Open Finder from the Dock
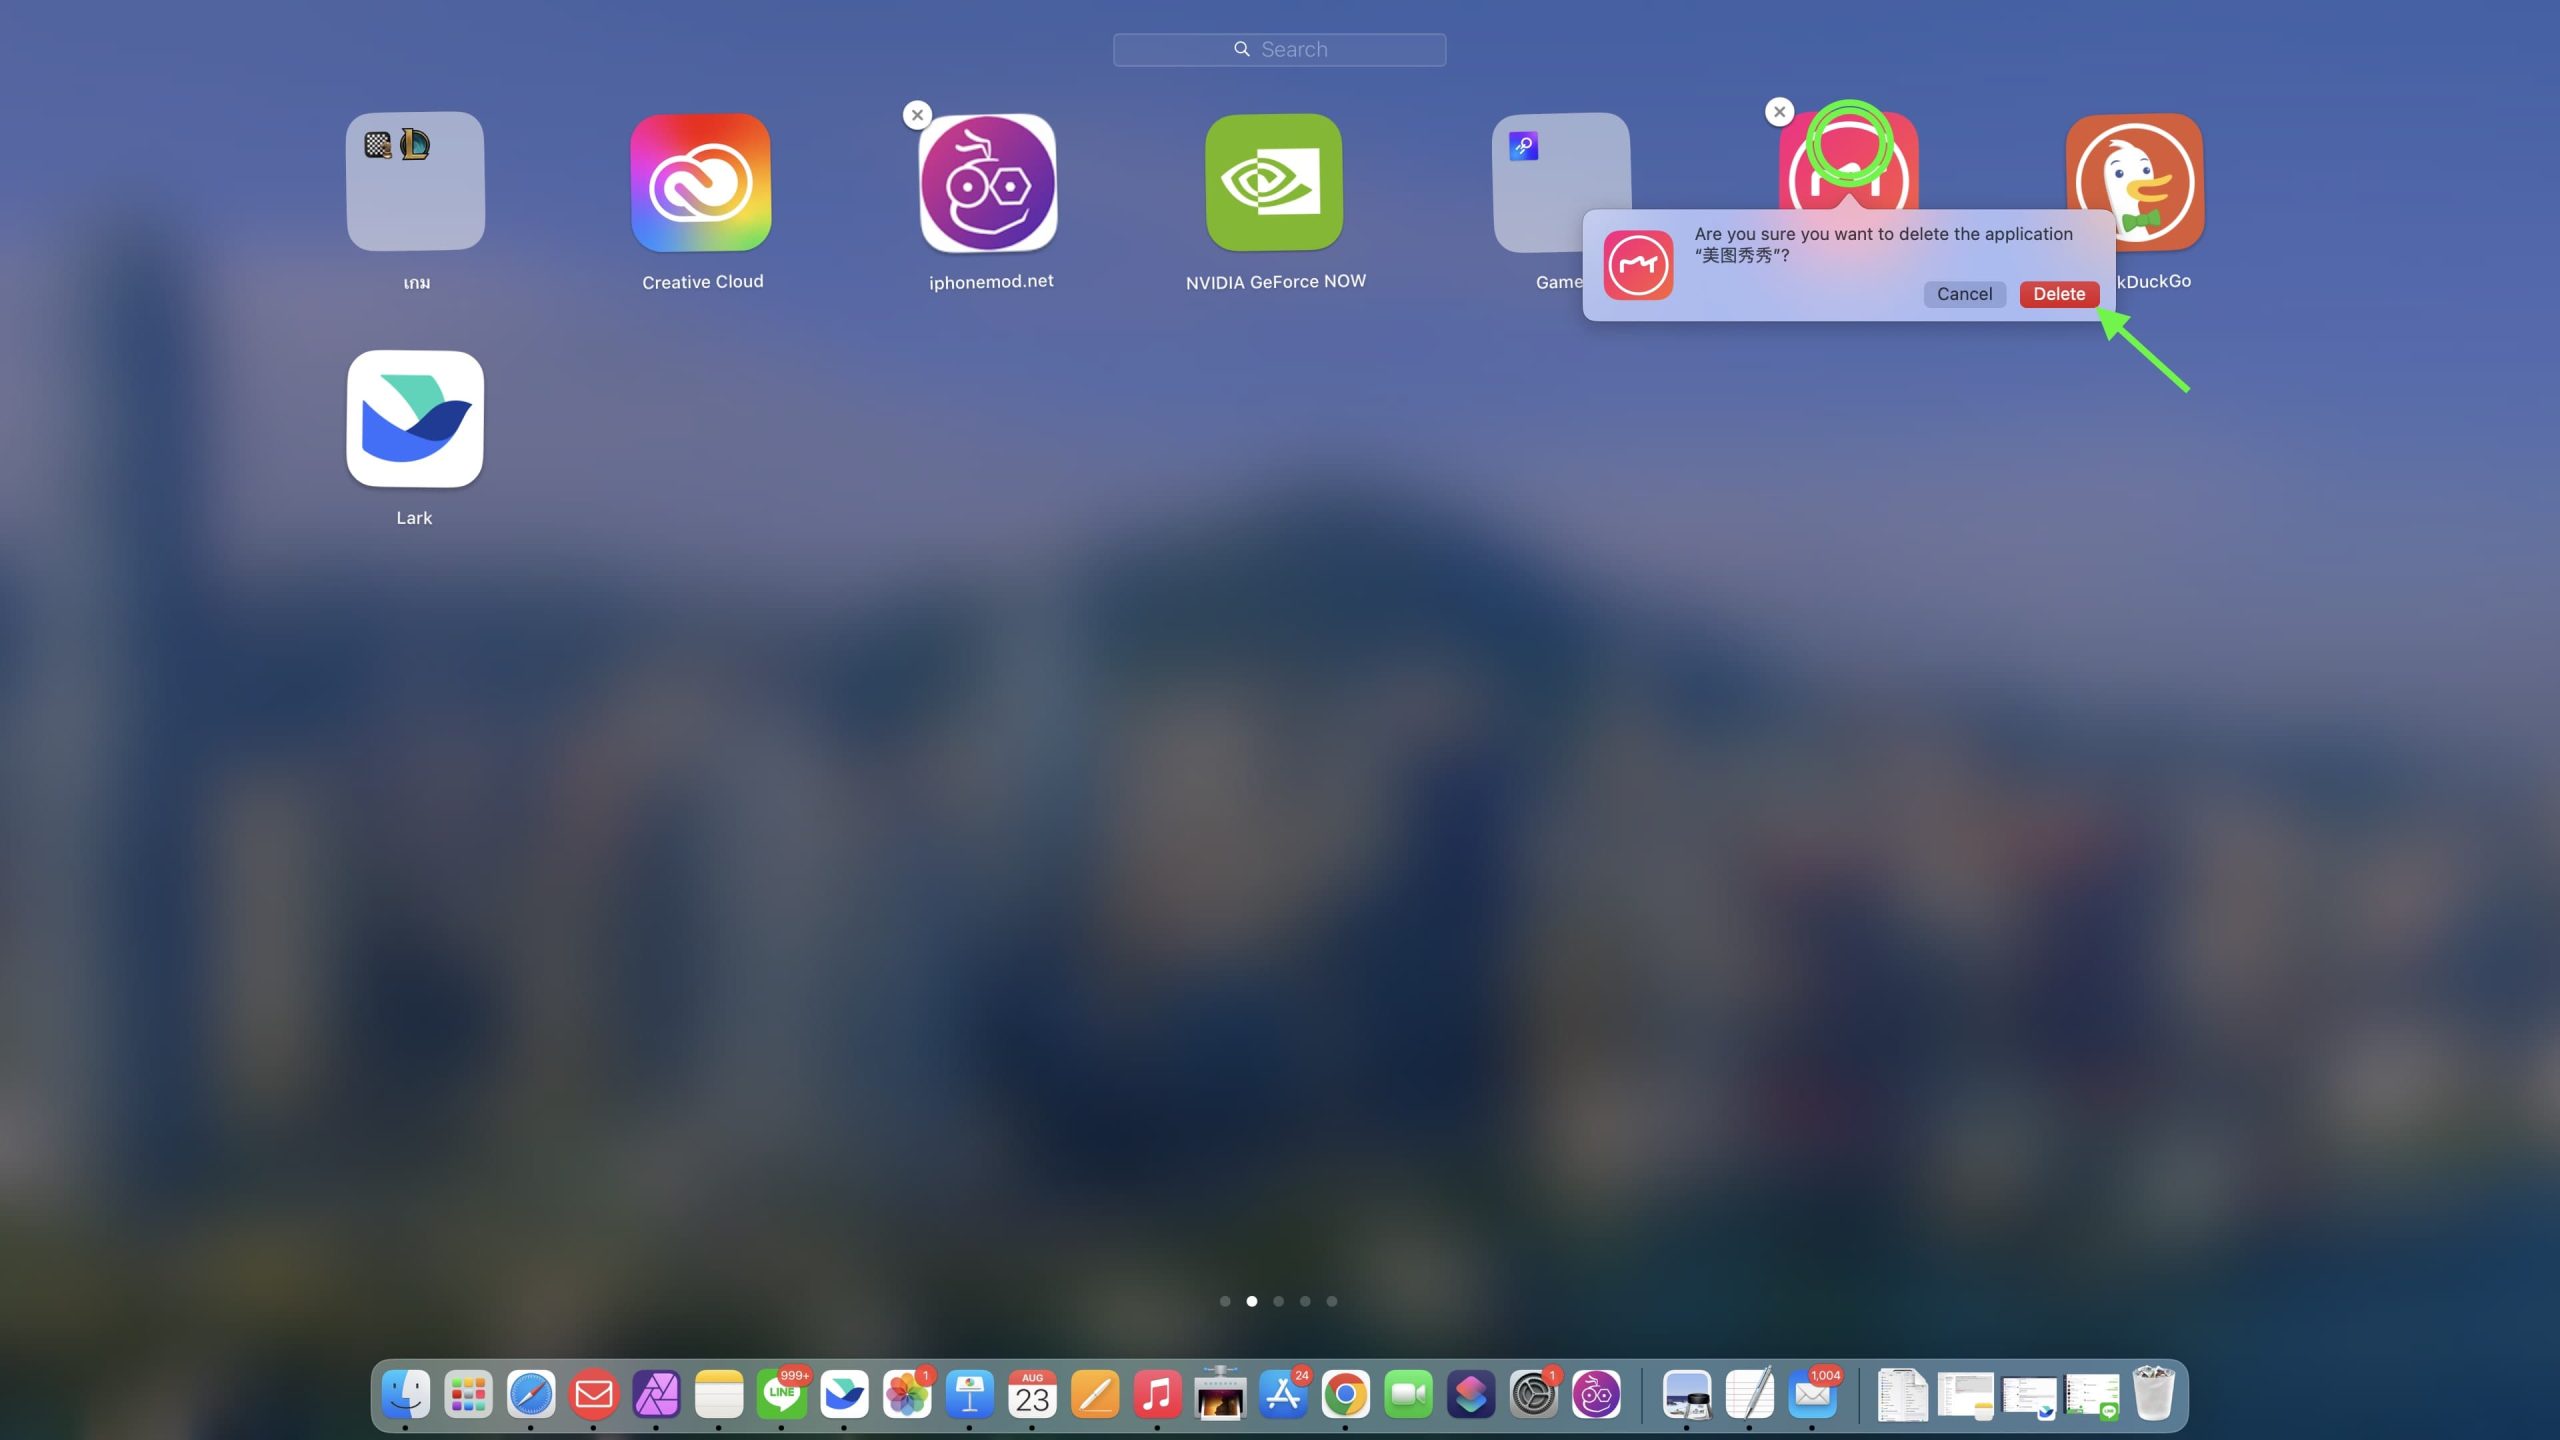The image size is (2560, 1440). pyautogui.click(x=406, y=1394)
